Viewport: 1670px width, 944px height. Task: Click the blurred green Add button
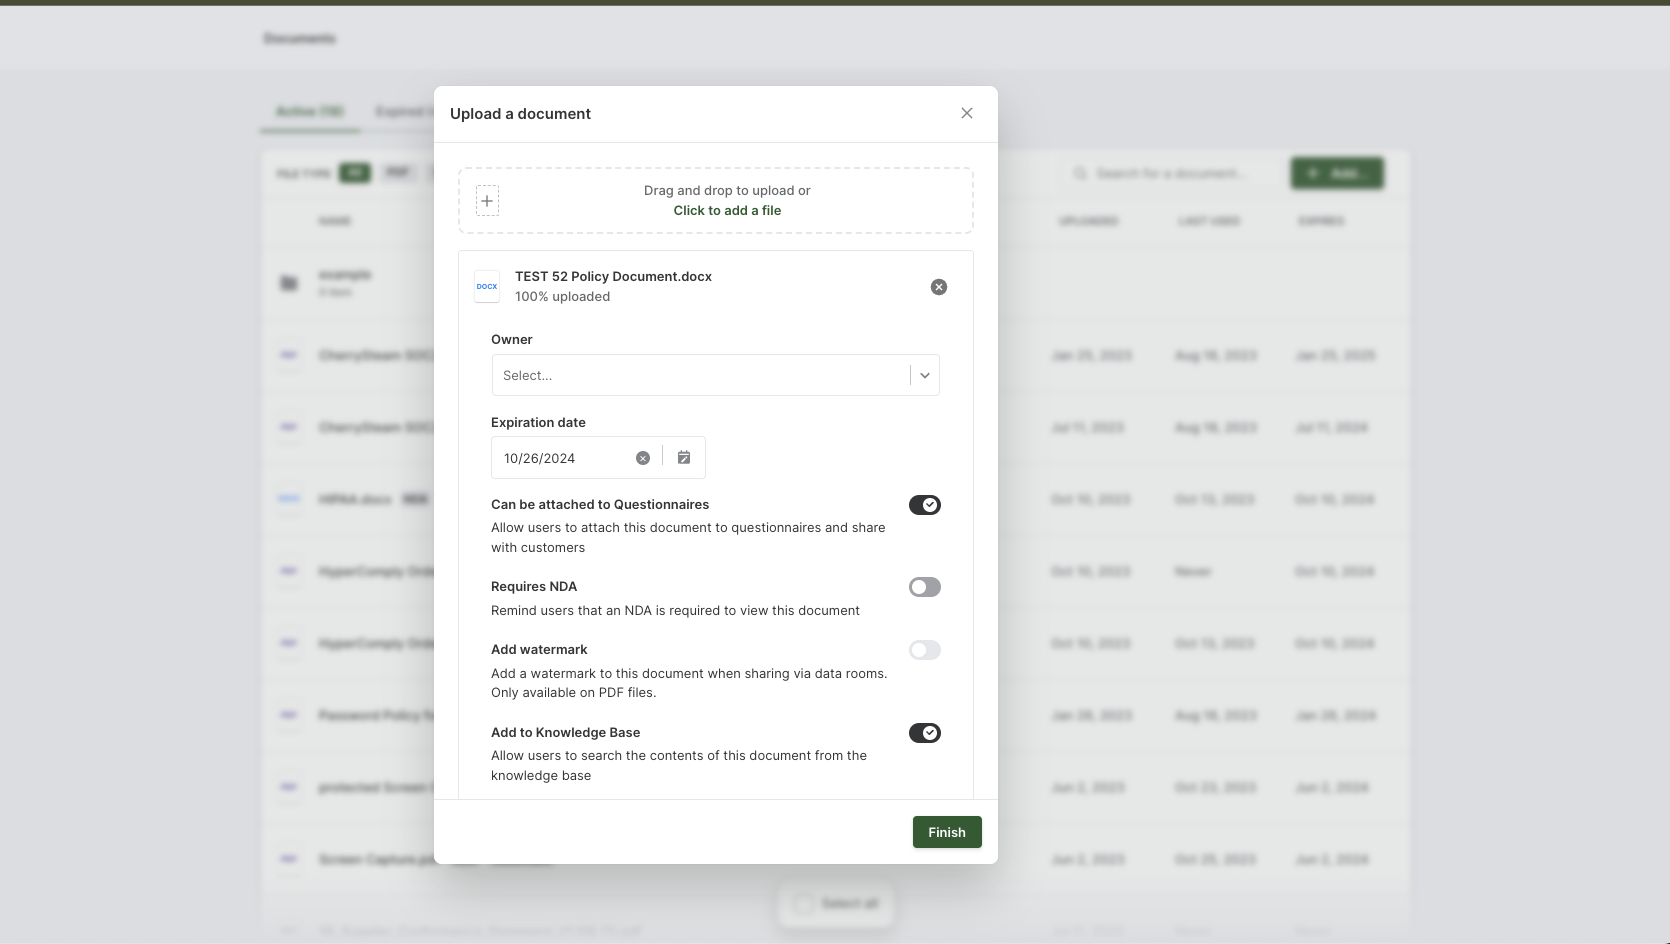pos(1337,173)
